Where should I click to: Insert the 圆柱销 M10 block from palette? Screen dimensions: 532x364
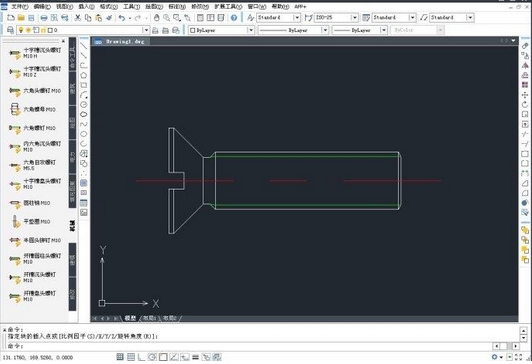pyautogui.click(x=30, y=203)
